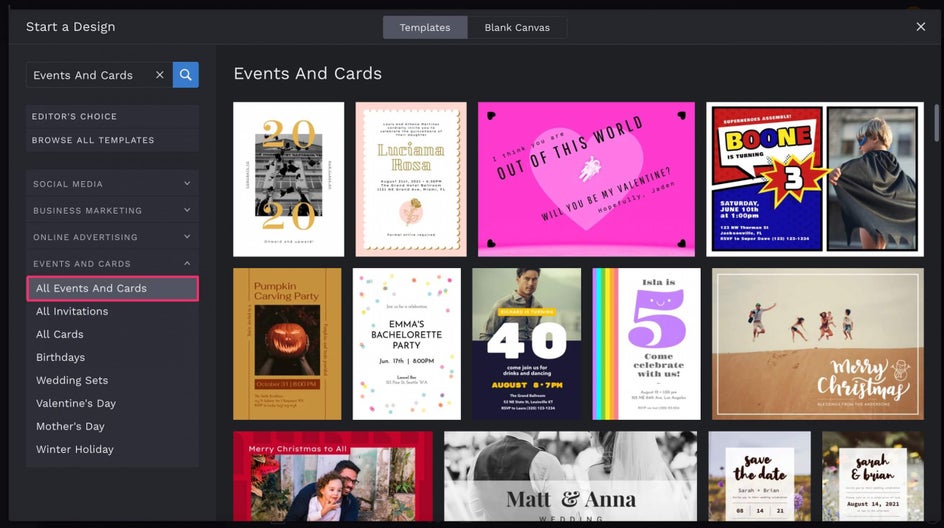Screen dimensions: 944x528
Task: Choose the Isla is 5 rainbow template
Action: tap(647, 344)
